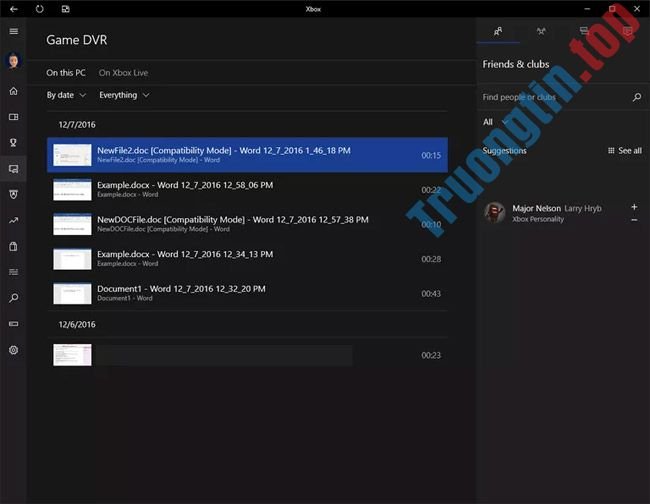Image resolution: width=650 pixels, height=504 pixels.
Task: Add Major Nelson with the plus icon
Action: click(634, 207)
